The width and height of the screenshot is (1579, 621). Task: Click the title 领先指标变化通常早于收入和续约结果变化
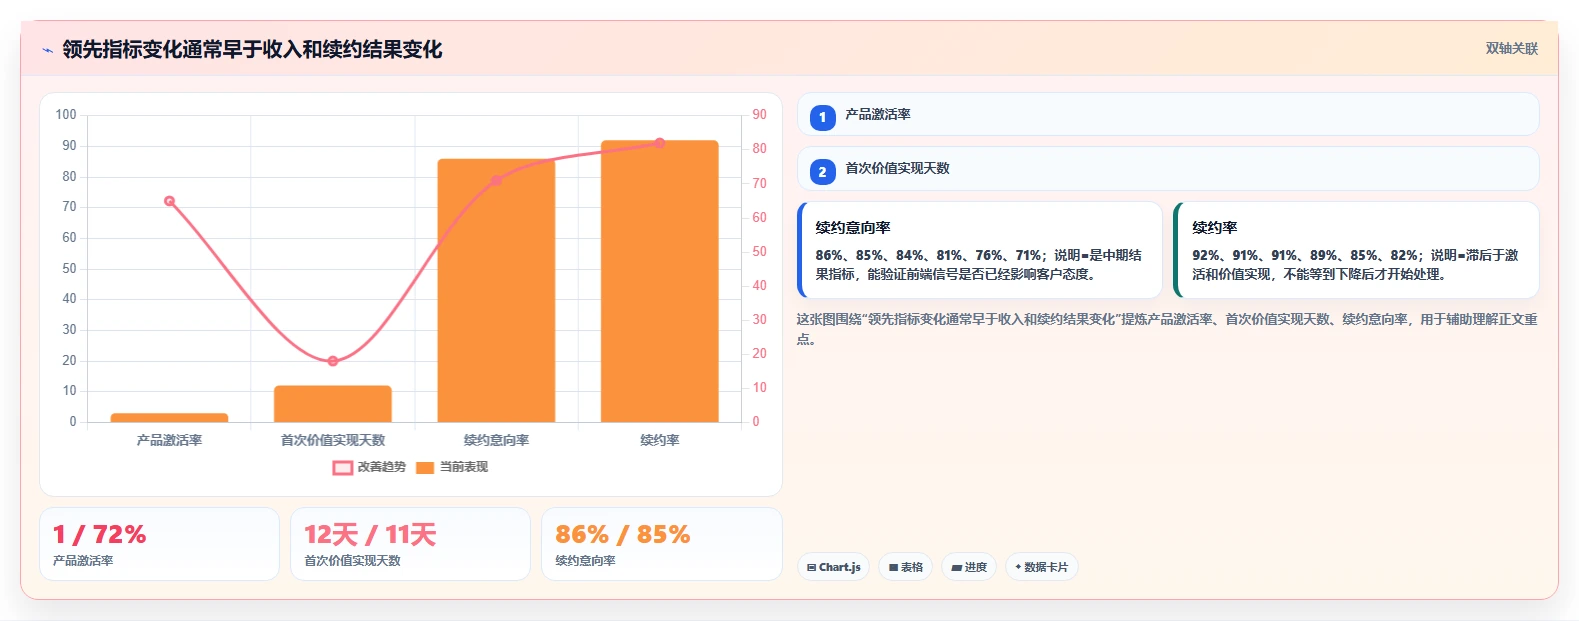pos(252,50)
